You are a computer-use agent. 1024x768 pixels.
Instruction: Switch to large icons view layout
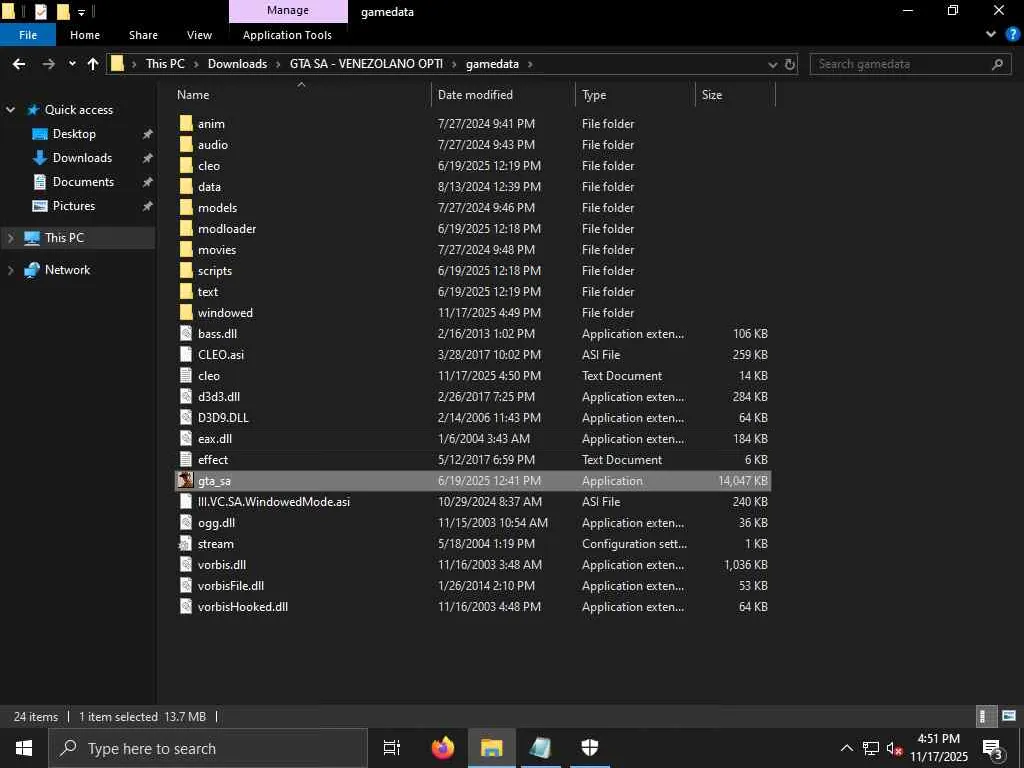(x=1009, y=716)
